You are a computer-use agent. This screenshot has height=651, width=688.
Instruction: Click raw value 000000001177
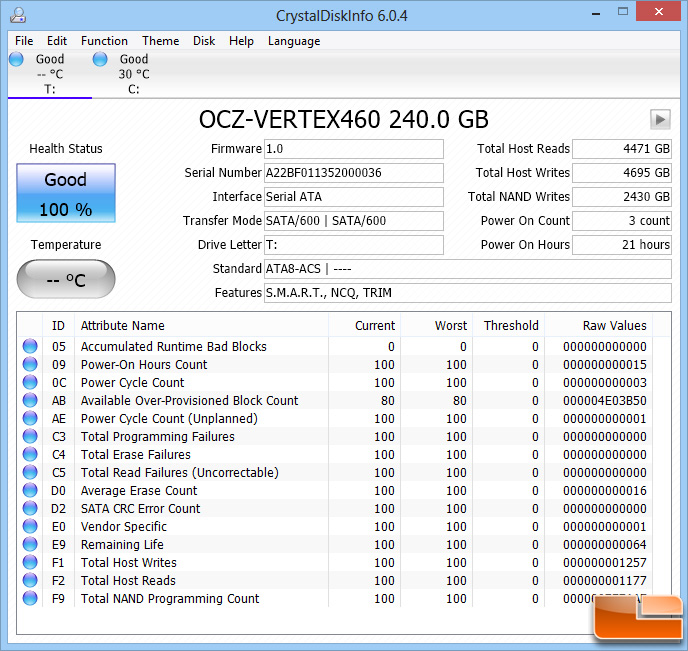(x=605, y=580)
